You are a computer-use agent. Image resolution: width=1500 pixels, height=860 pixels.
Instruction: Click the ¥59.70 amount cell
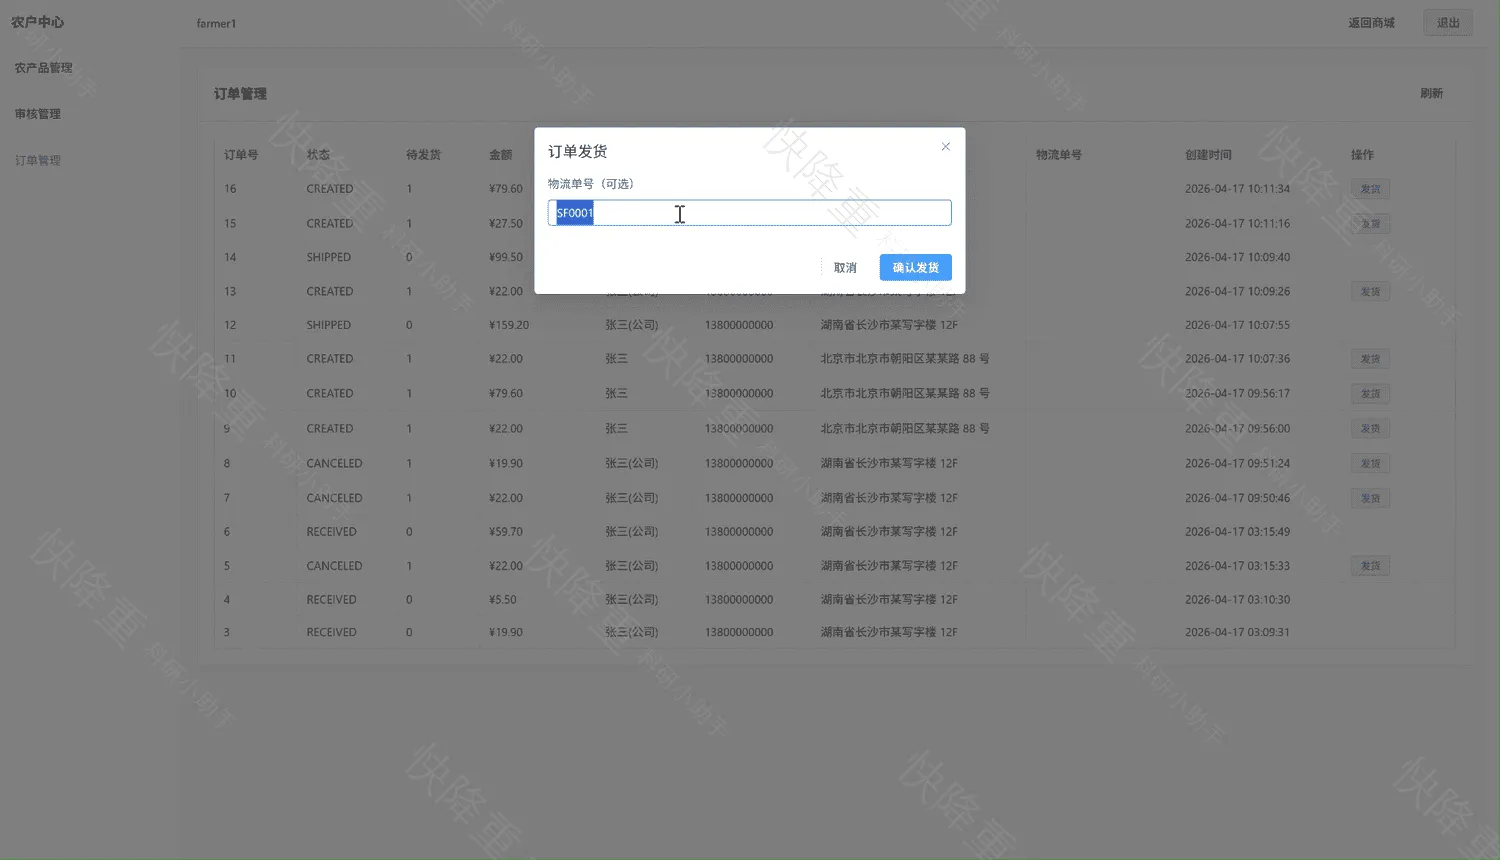pos(506,532)
